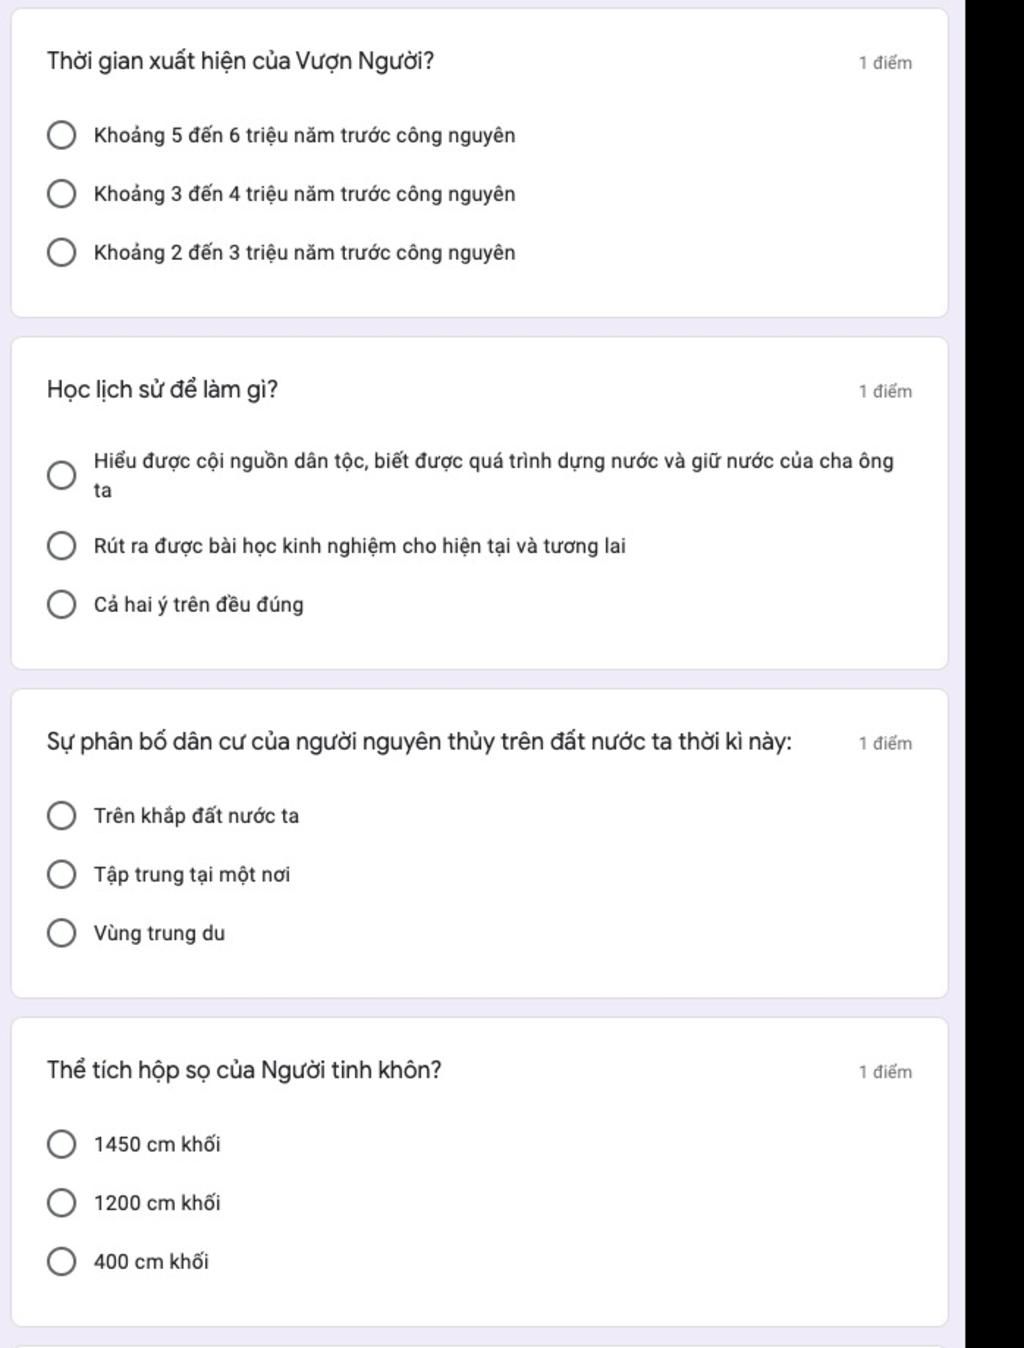This screenshot has height=1348, width=1024.
Task: Pick 'Khoảng 2 đến 3 triệu năm' answer
Action: 62,253
